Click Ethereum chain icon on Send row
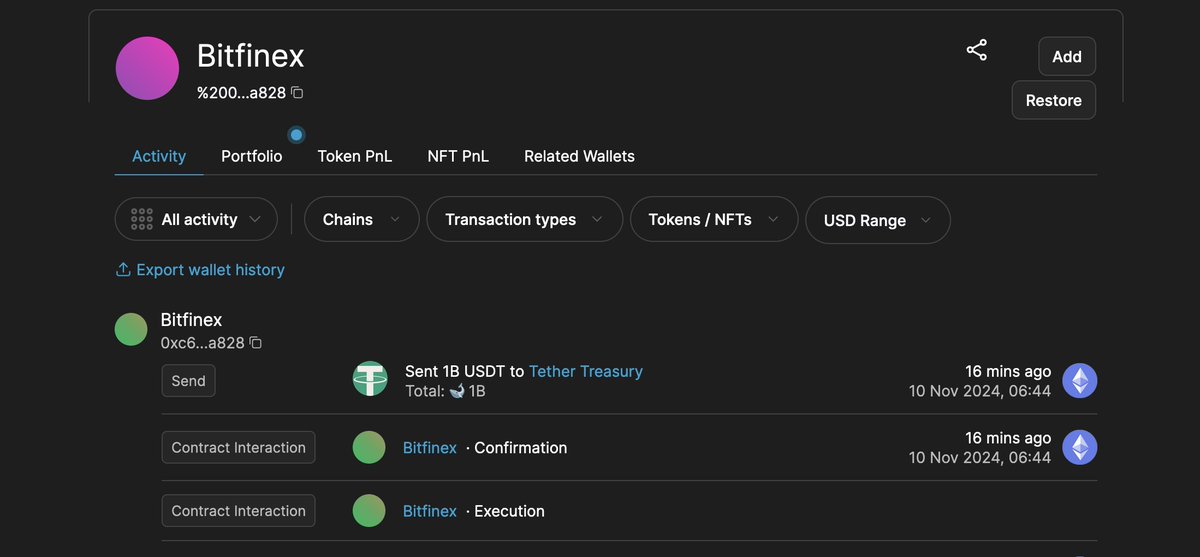This screenshot has height=557, width=1200. (x=1079, y=380)
